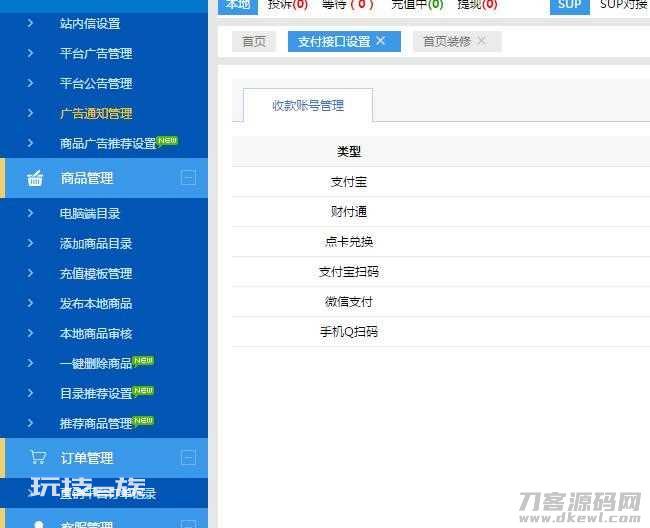Screen dimensions: 650x528
Task: Click chevron arrow next to 广告通知管理
Action: coord(30,113)
